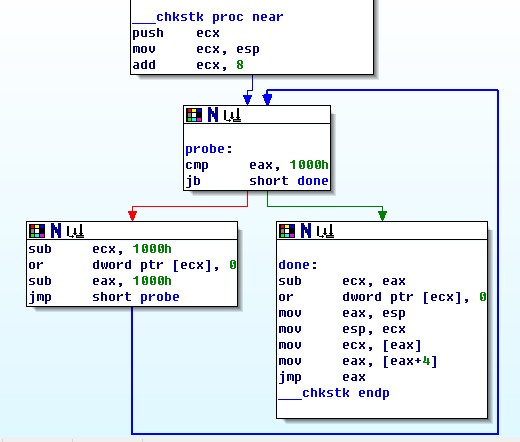Select the sub ecx, eax instruction

342,281
